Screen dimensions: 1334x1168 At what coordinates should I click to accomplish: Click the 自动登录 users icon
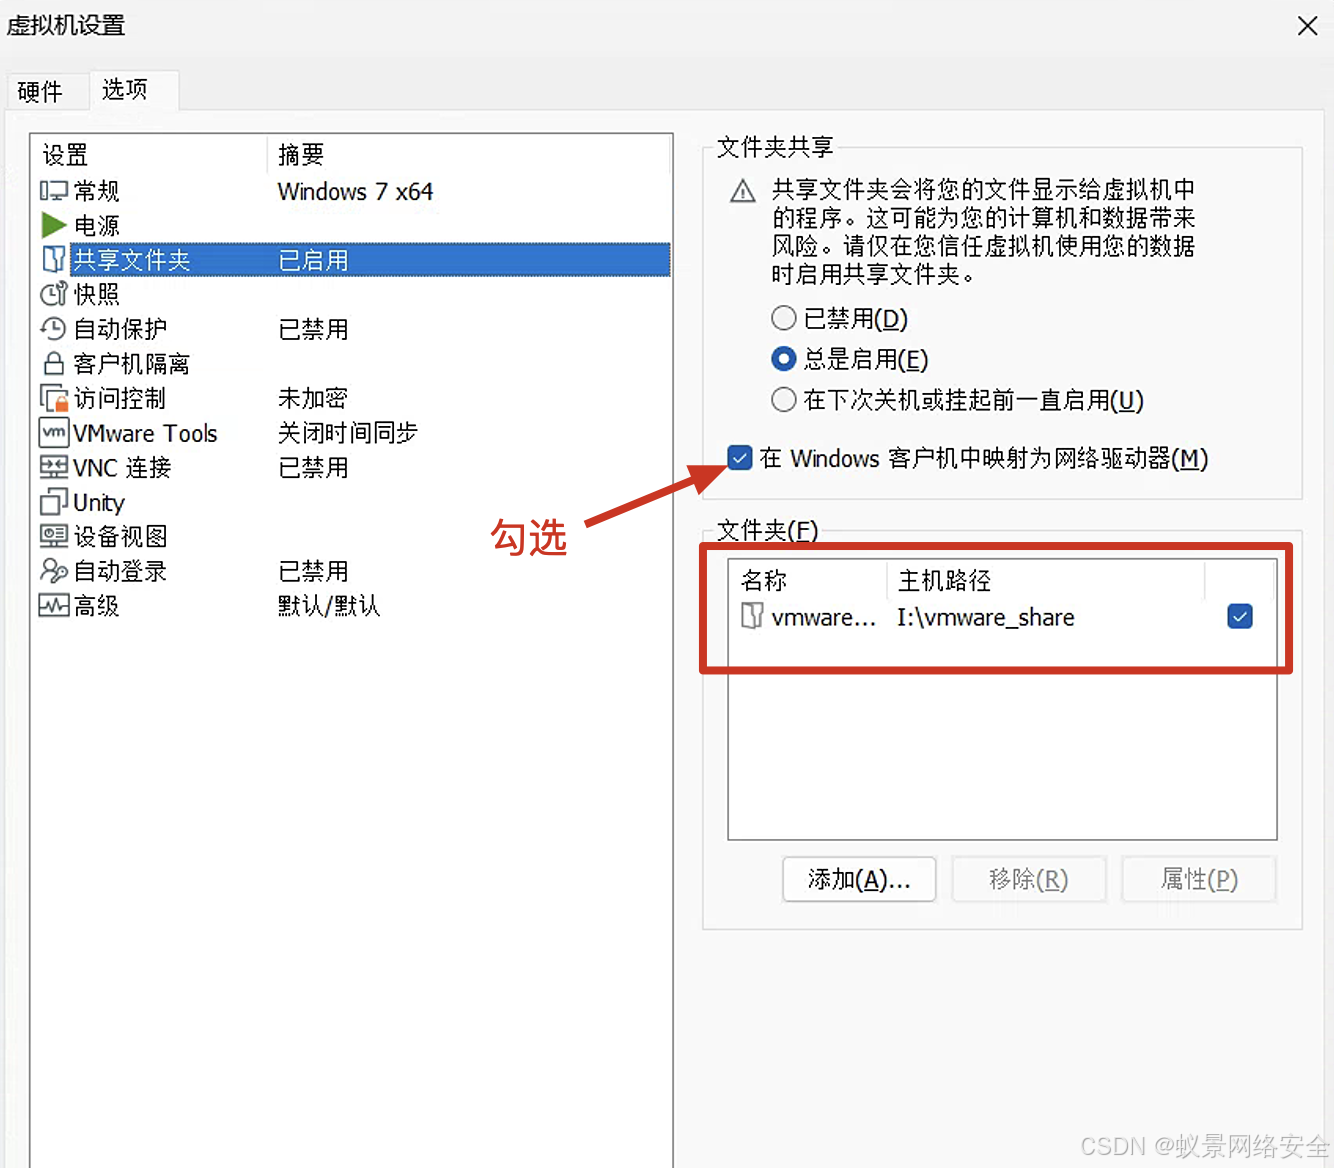[x=54, y=571]
